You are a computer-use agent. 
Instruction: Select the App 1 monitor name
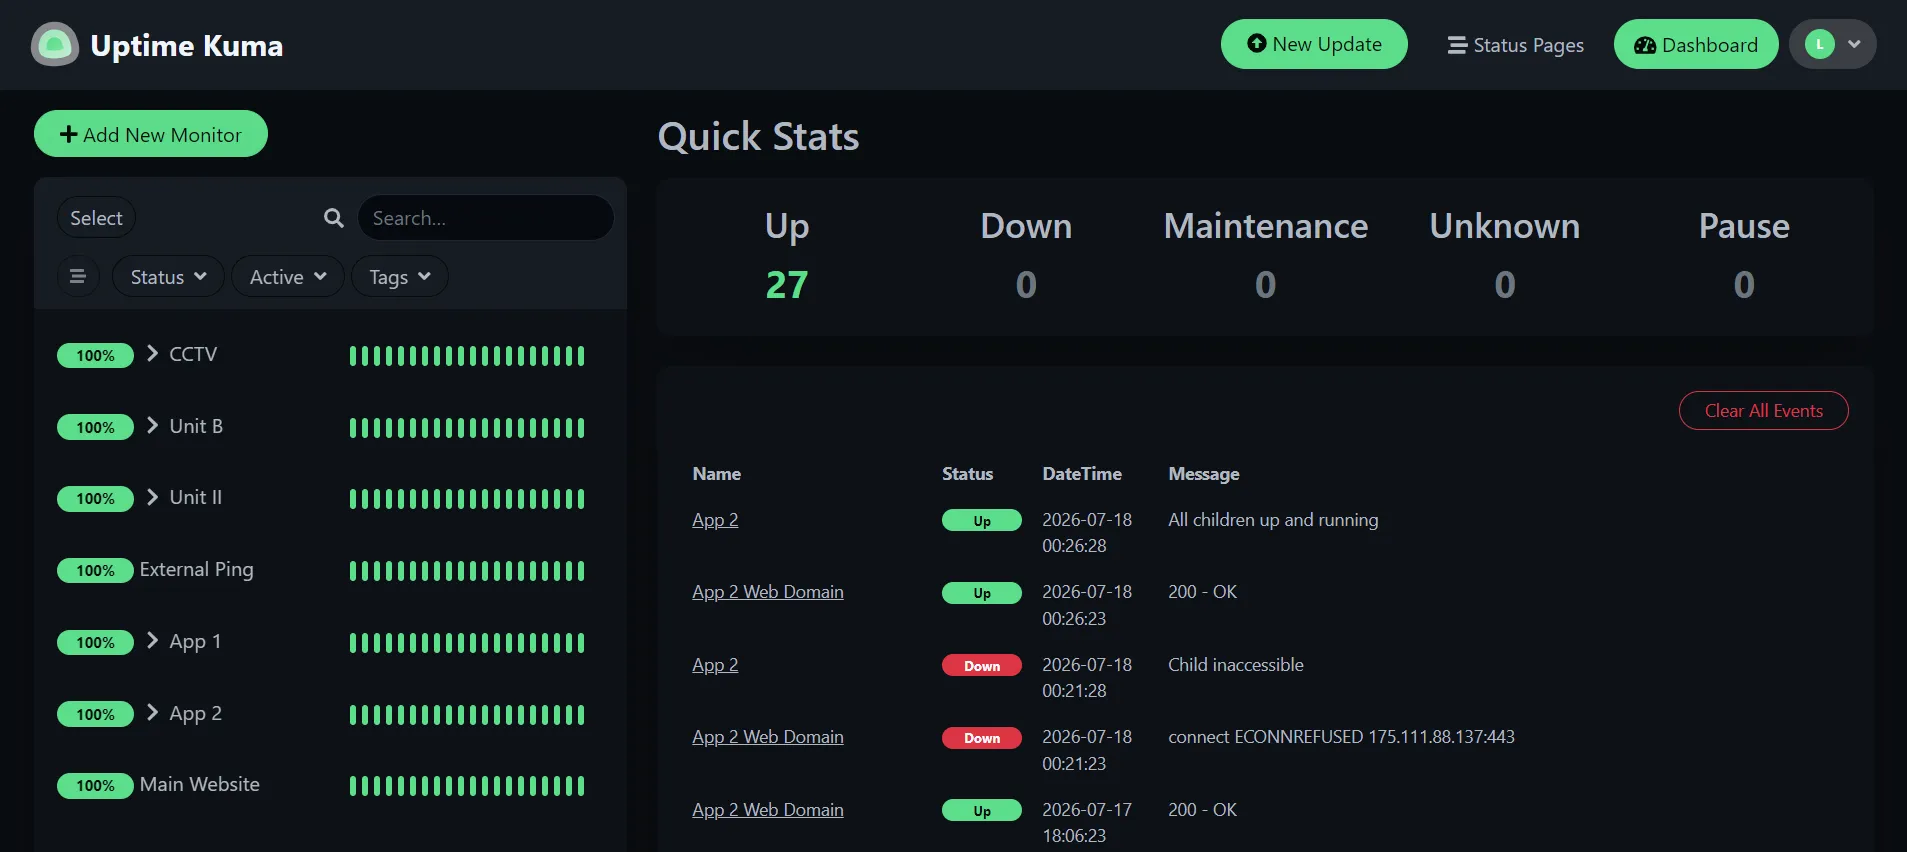pyautogui.click(x=195, y=641)
